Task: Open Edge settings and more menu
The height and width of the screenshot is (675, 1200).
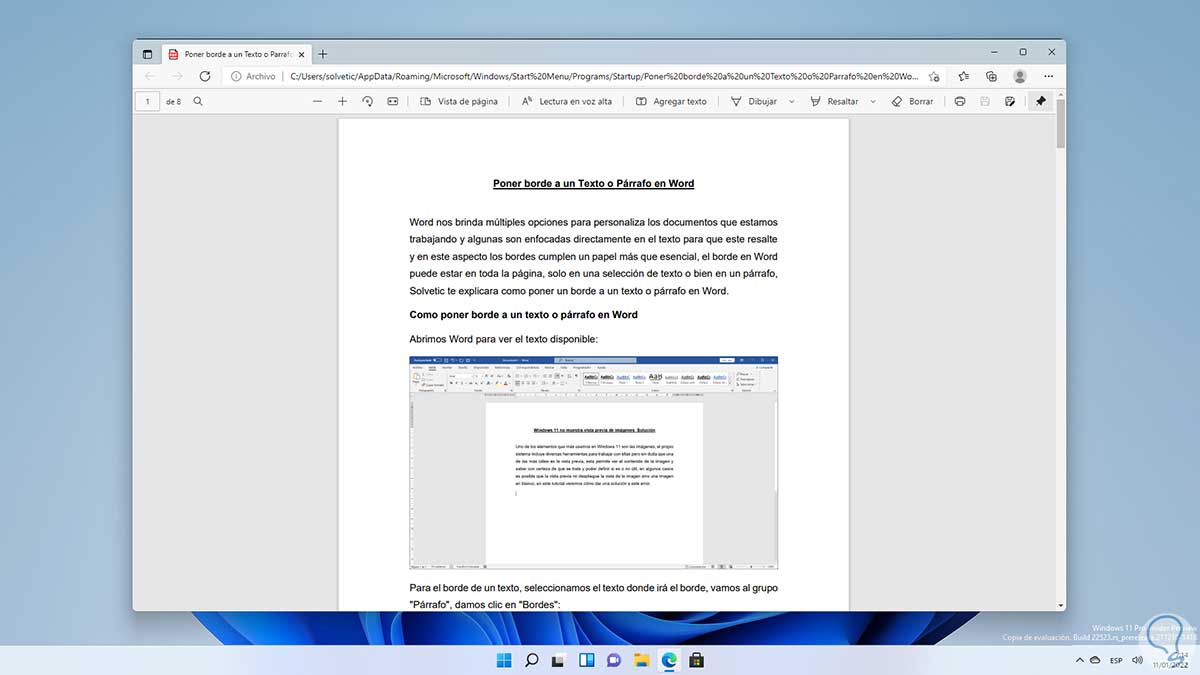Action: pos(1047,76)
